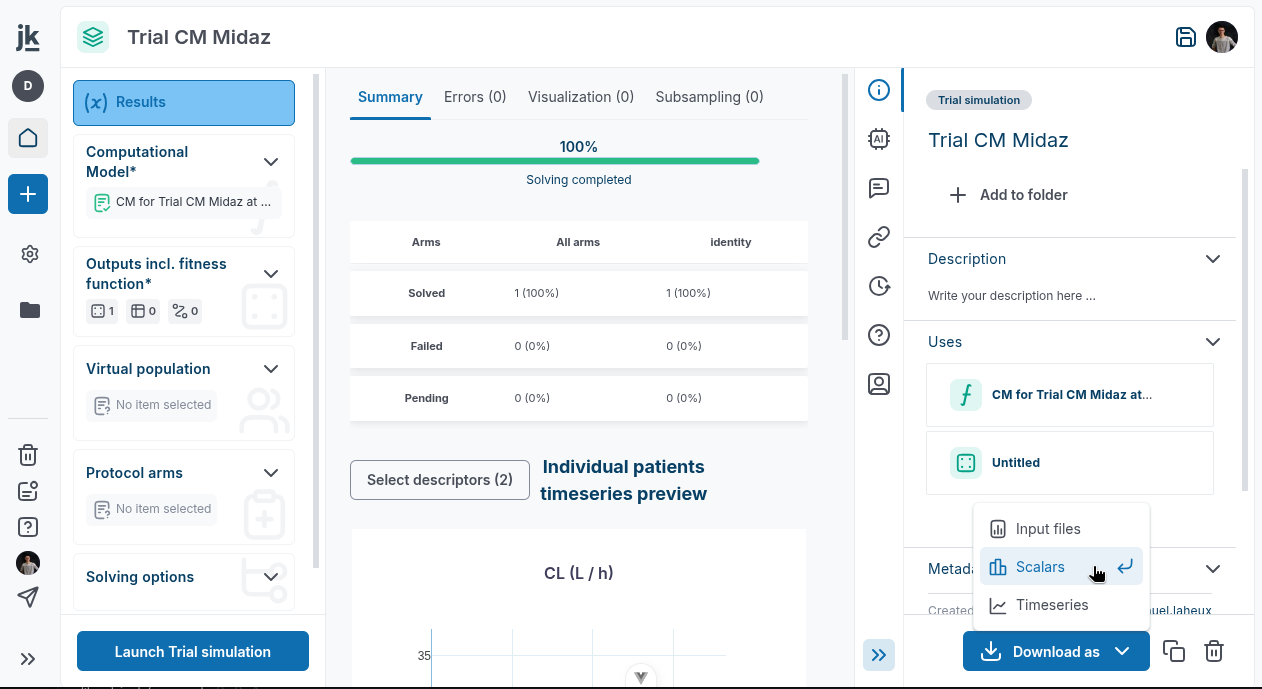Open the version history clock icon
This screenshot has width=1262, height=689.
tap(879, 286)
